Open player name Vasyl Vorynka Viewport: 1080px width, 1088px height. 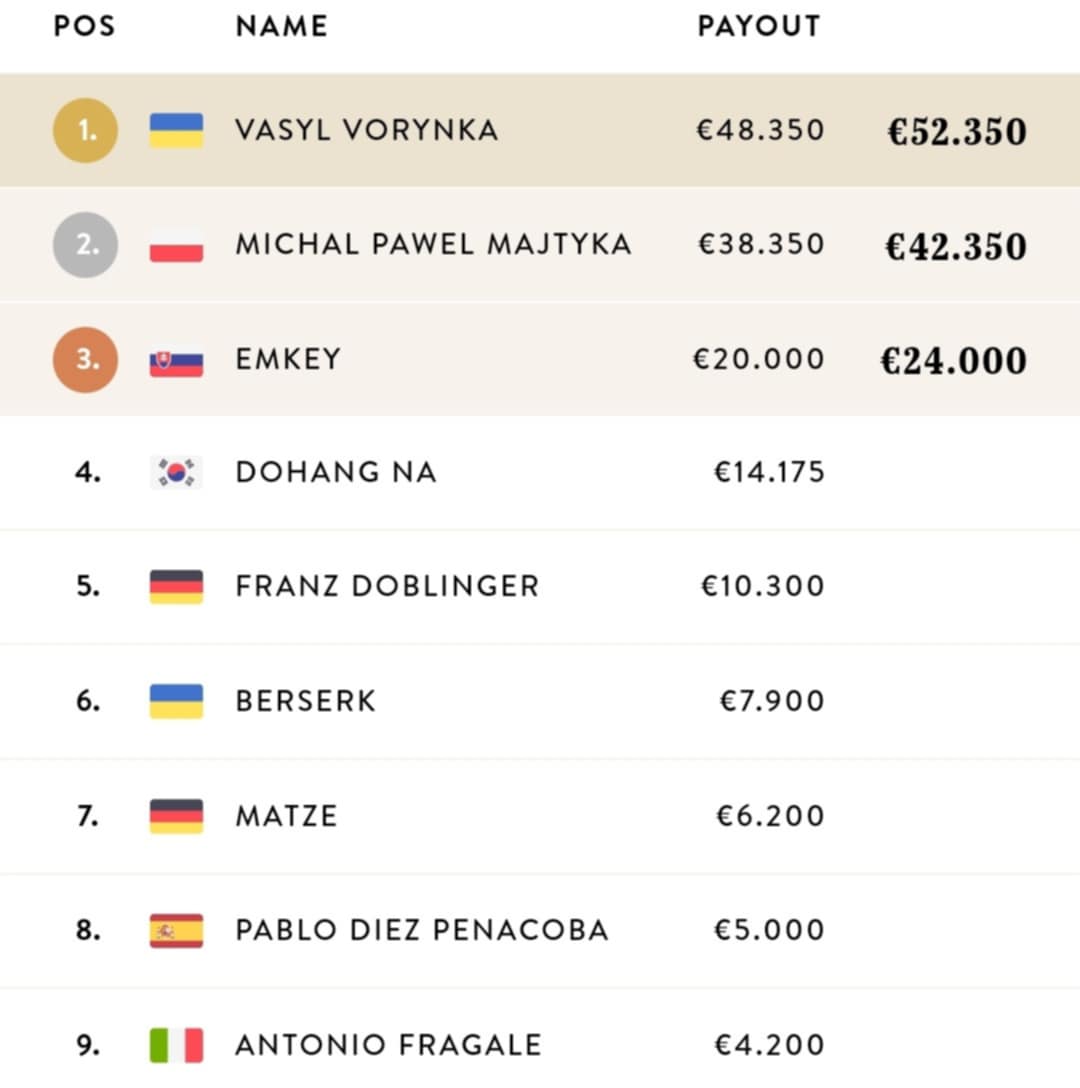[366, 130]
